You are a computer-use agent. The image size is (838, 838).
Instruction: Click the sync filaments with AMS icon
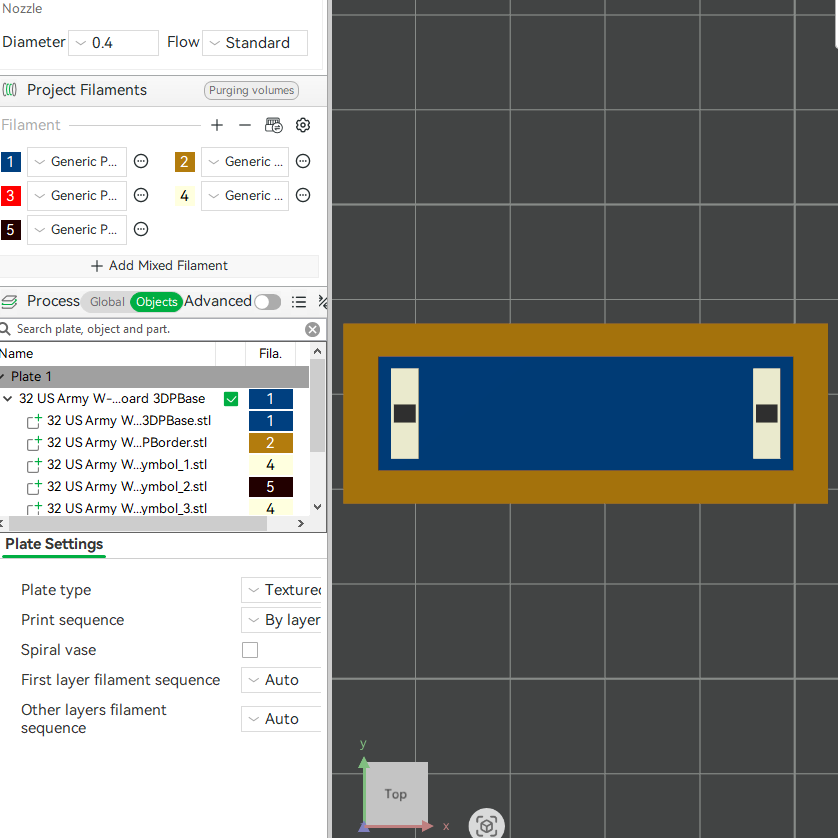[x=274, y=125]
